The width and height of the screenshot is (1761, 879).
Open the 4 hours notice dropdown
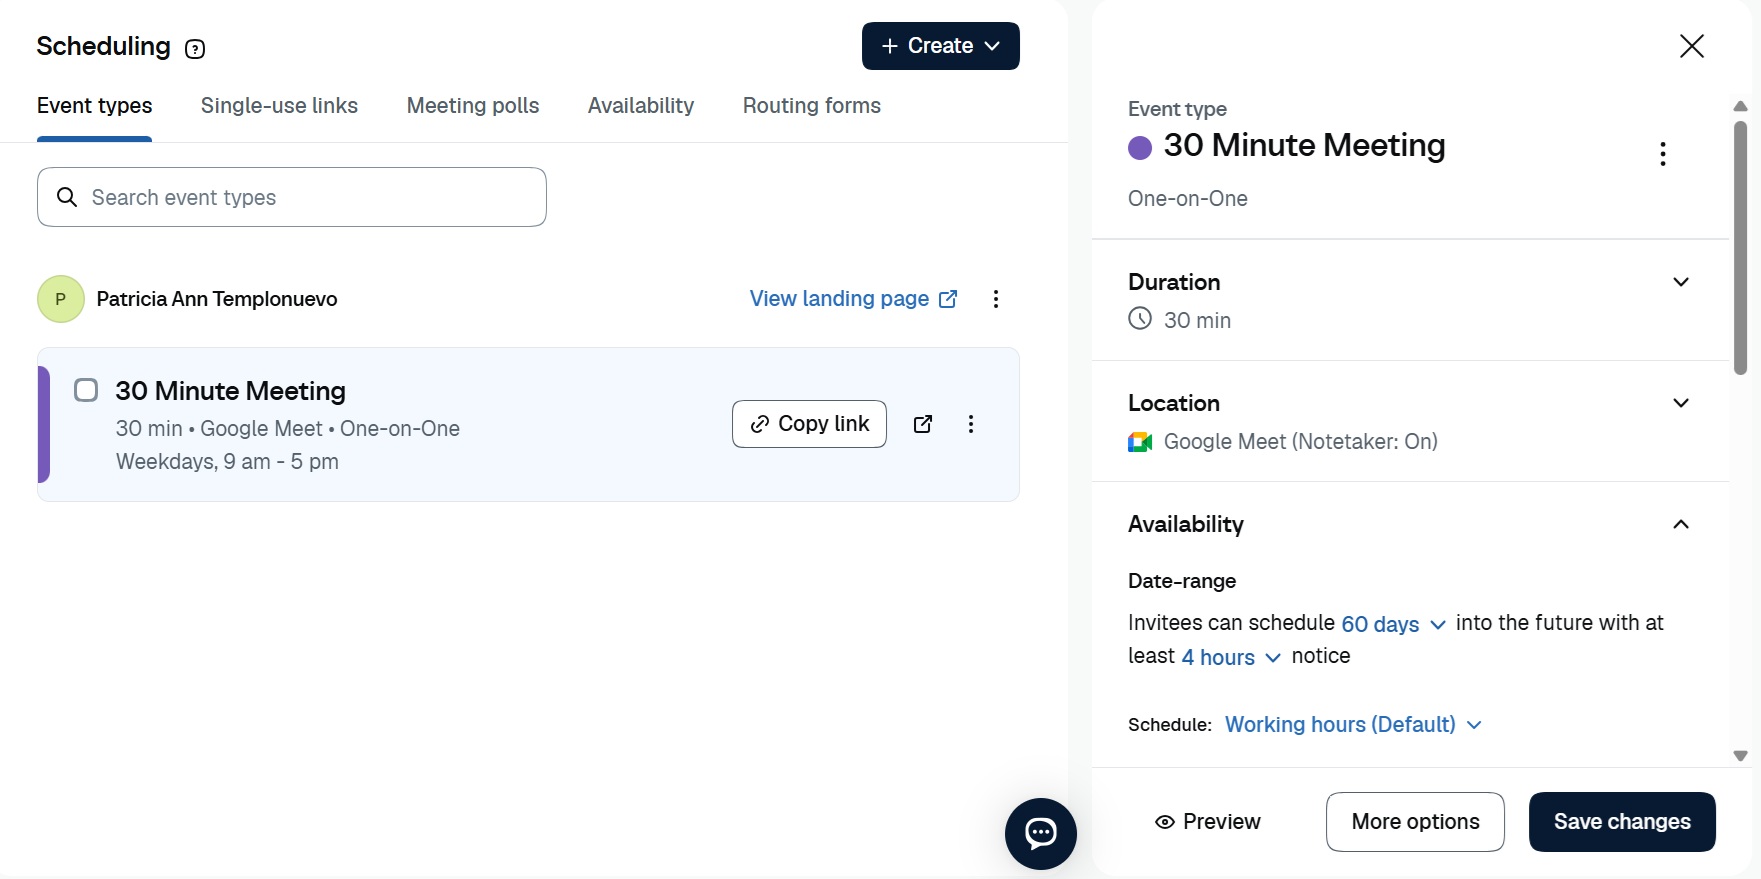1231,657
